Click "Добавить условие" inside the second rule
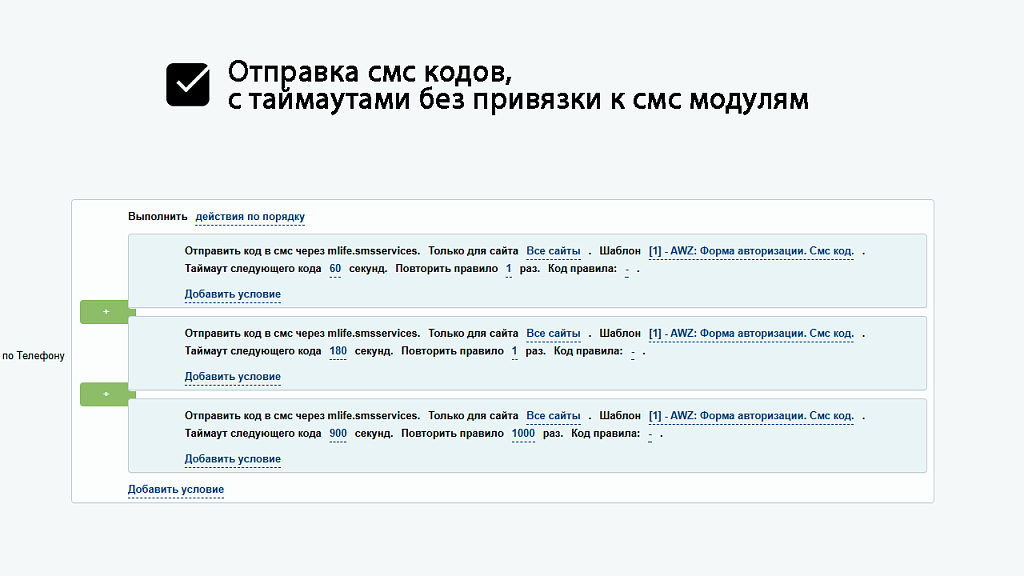 coord(232,377)
